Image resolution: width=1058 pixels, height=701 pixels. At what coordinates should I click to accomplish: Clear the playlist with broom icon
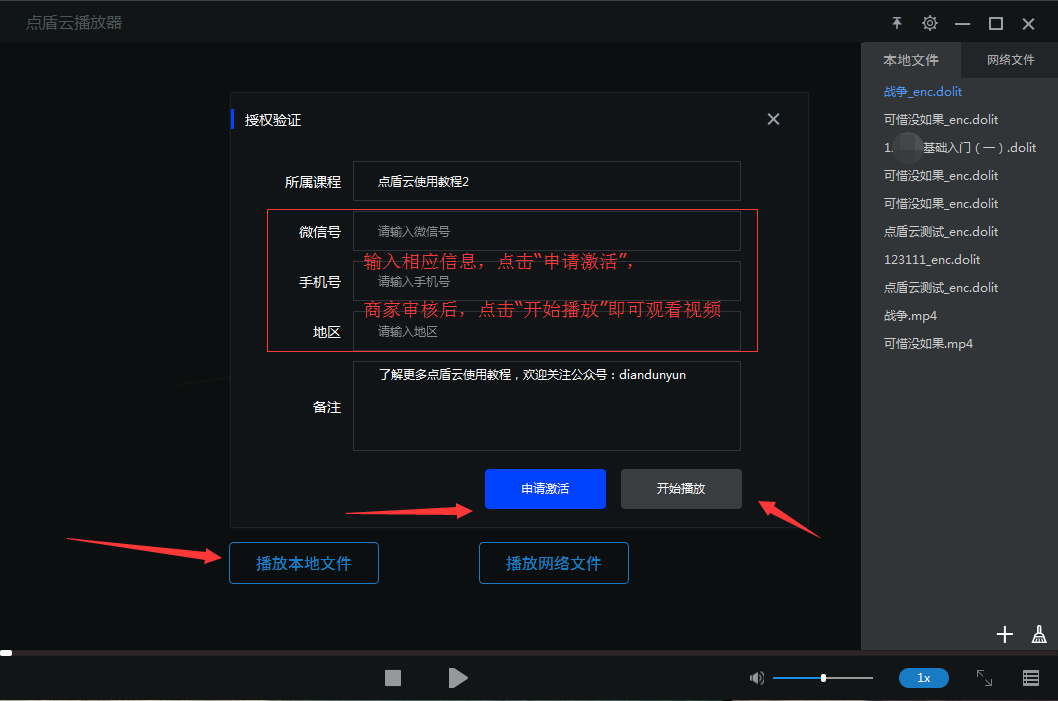(1039, 634)
